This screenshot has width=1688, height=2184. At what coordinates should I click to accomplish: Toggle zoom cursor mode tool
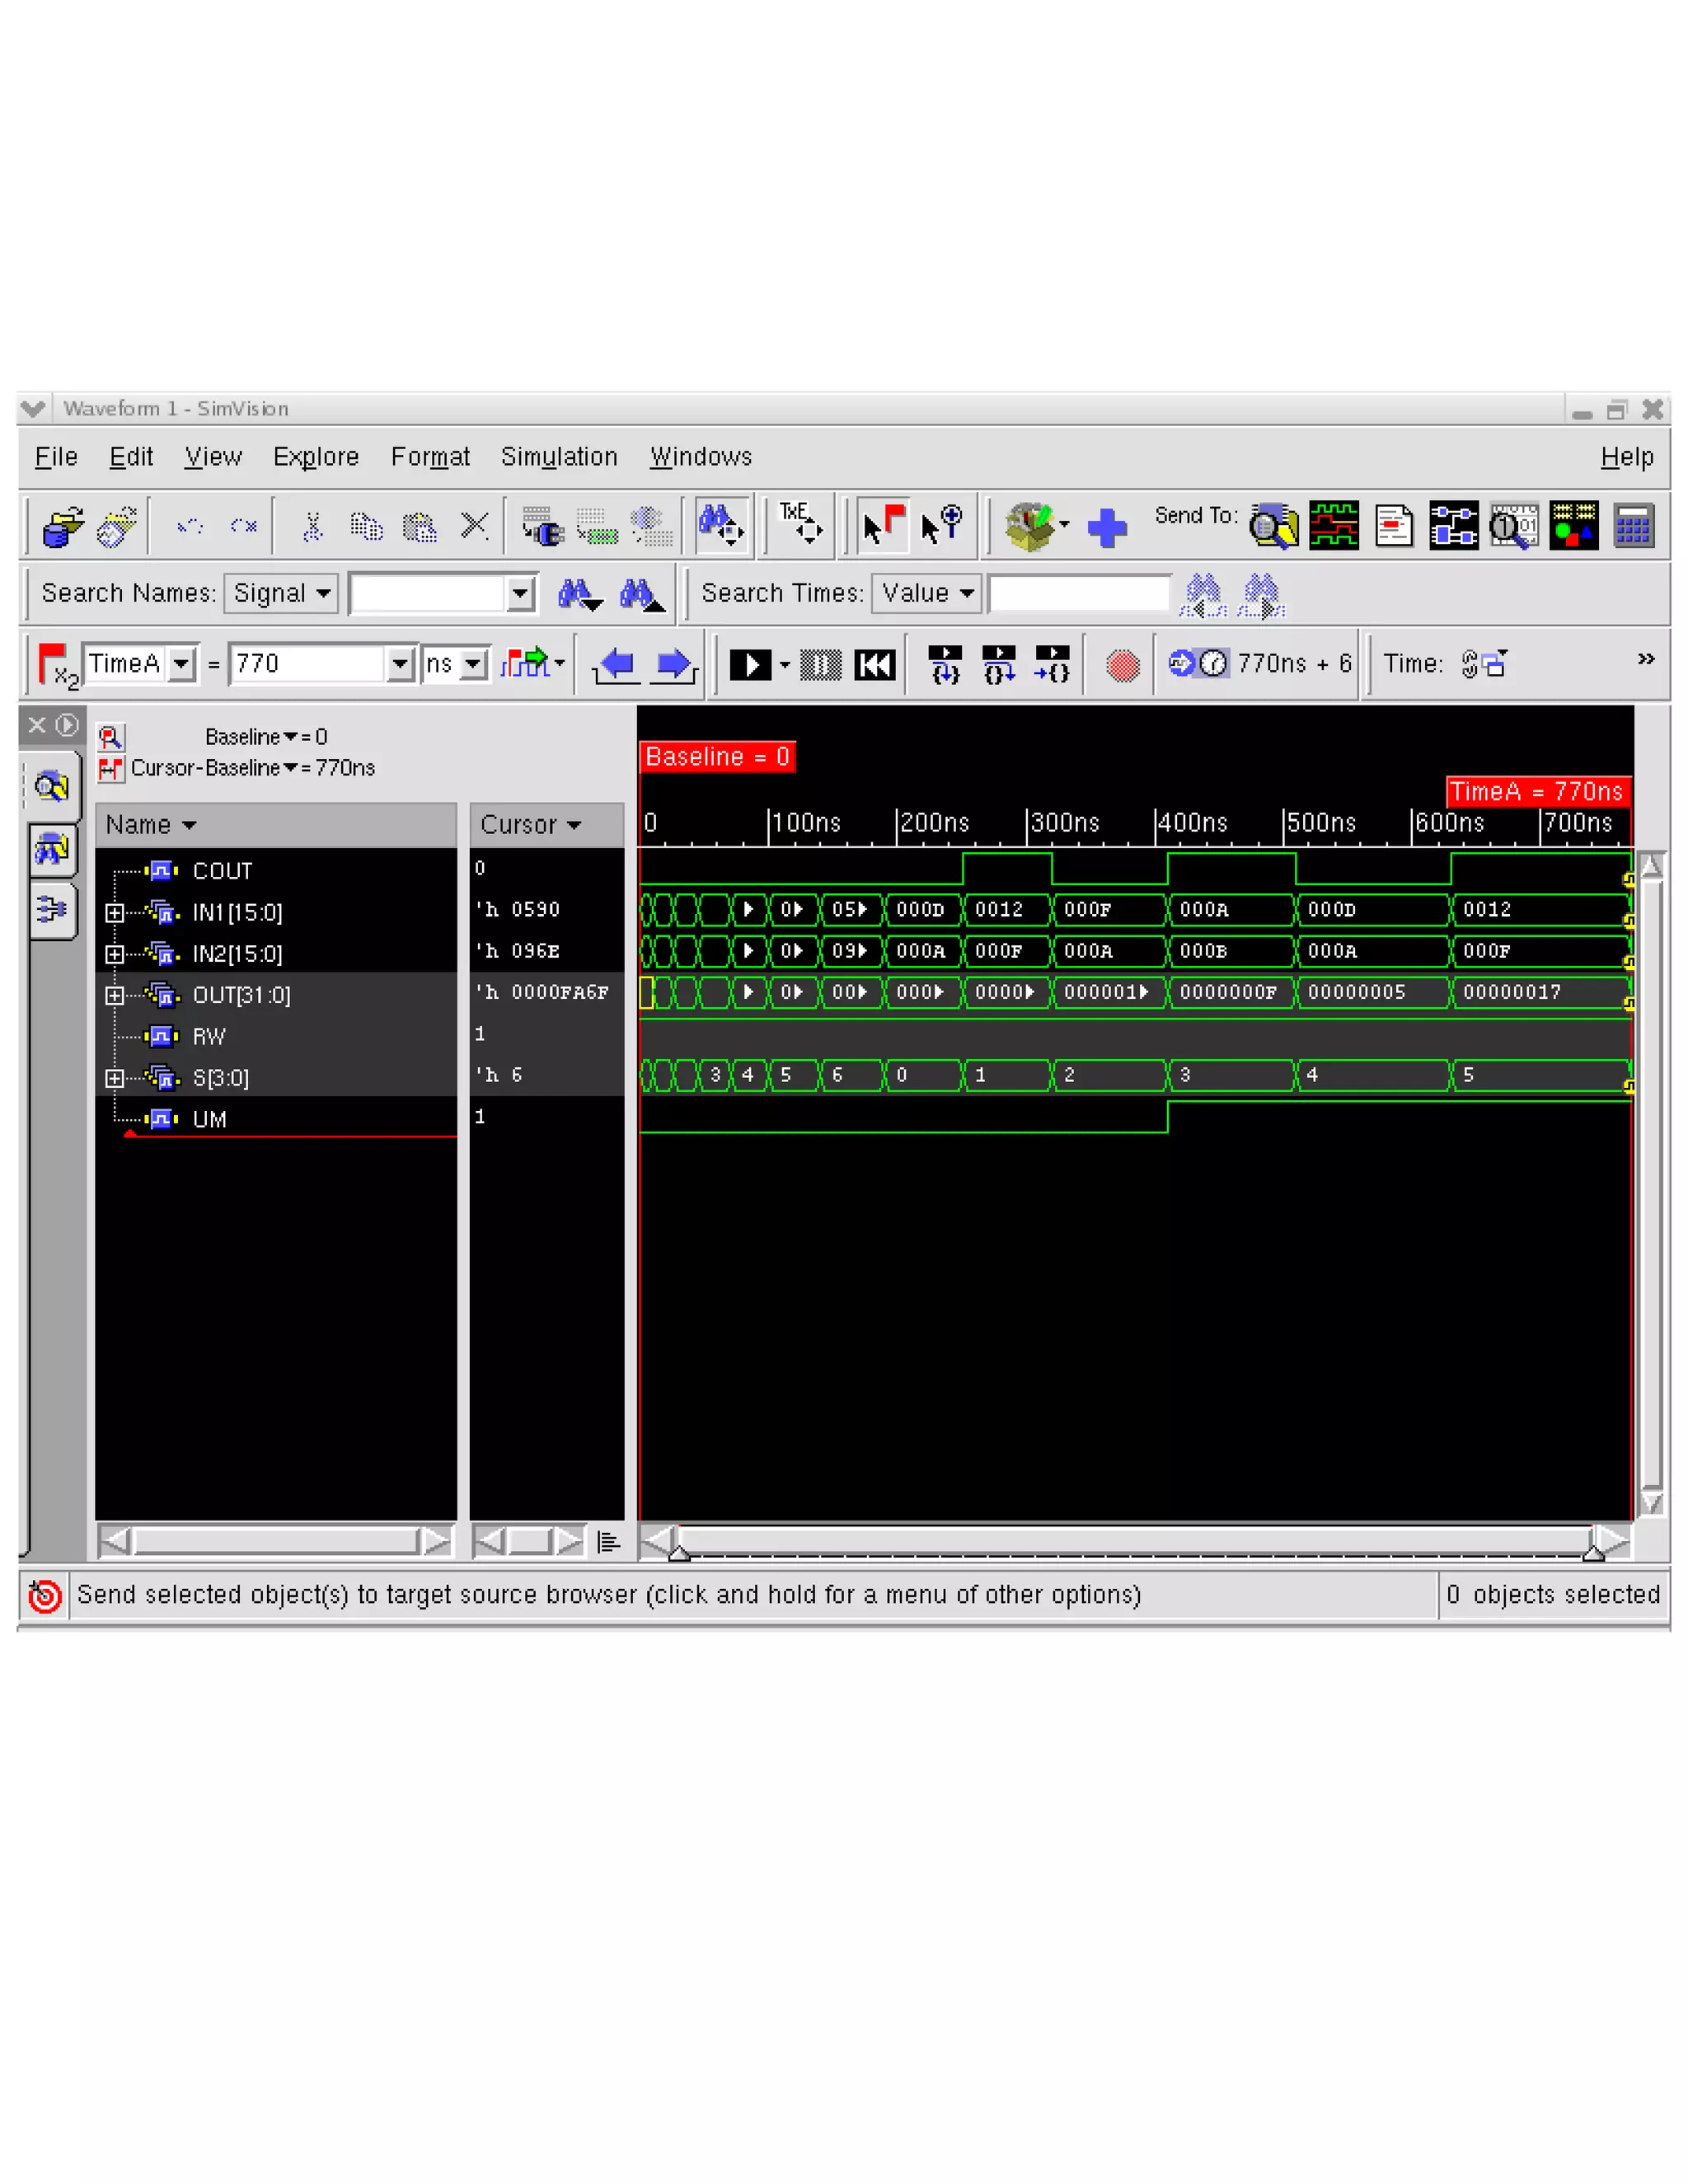coord(941,526)
